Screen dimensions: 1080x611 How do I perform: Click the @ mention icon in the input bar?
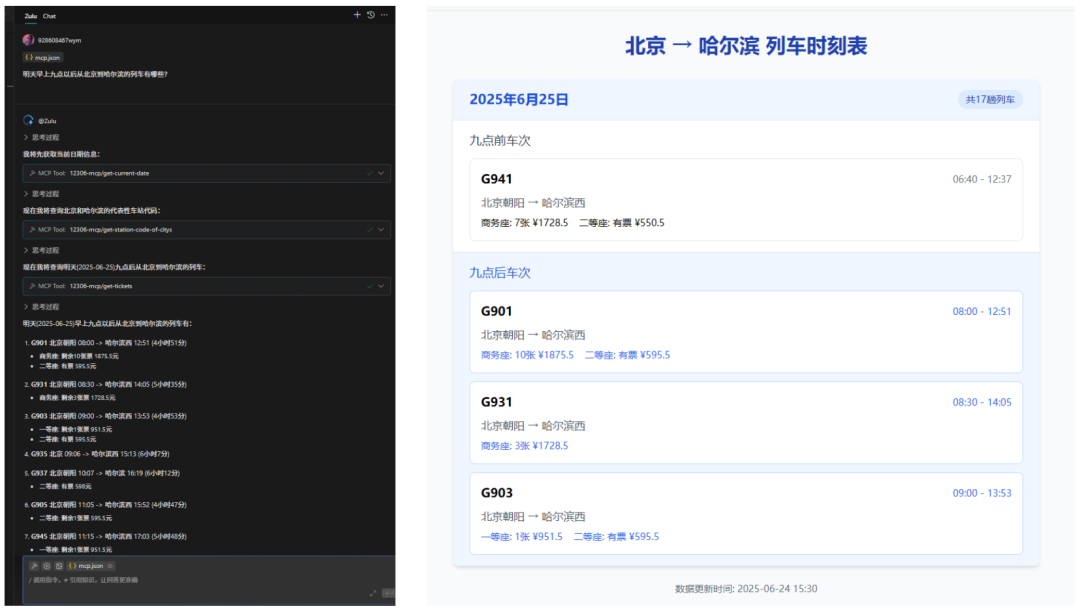(46, 566)
